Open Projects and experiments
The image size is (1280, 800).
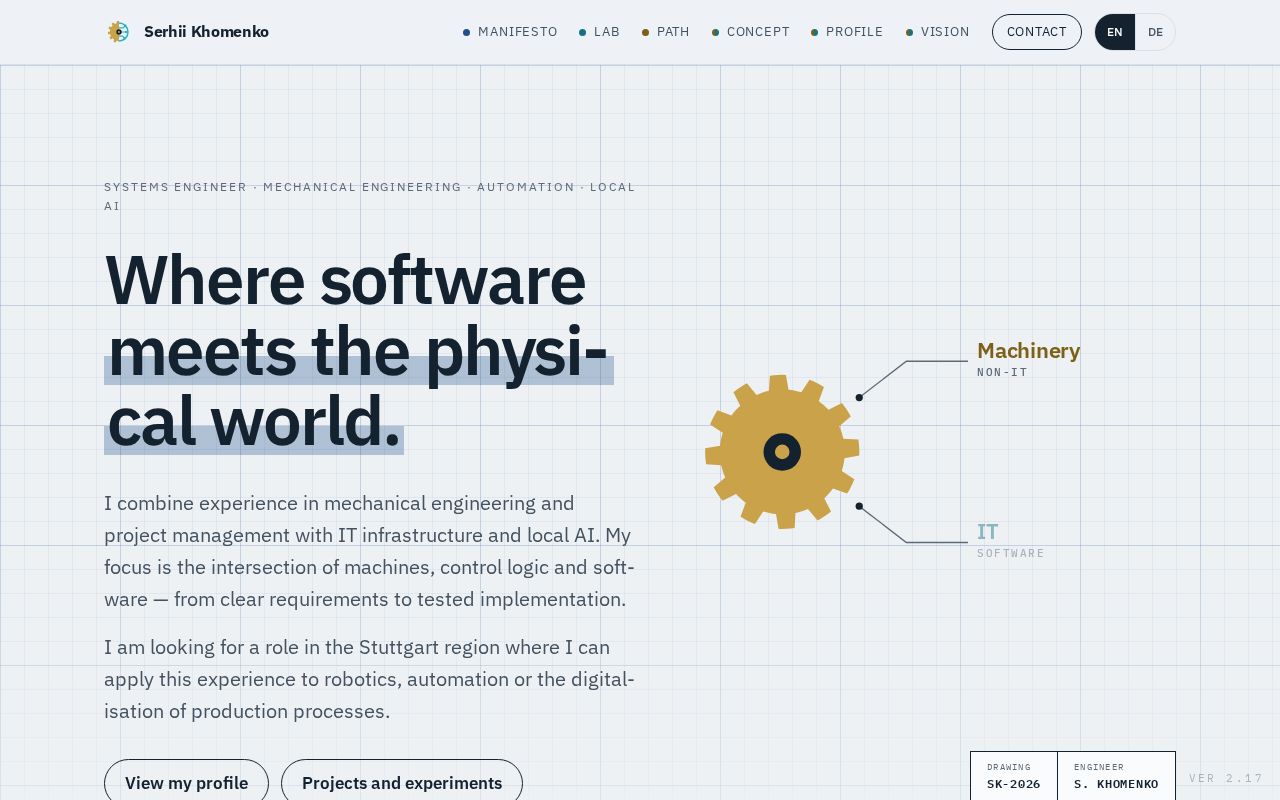pos(402,782)
